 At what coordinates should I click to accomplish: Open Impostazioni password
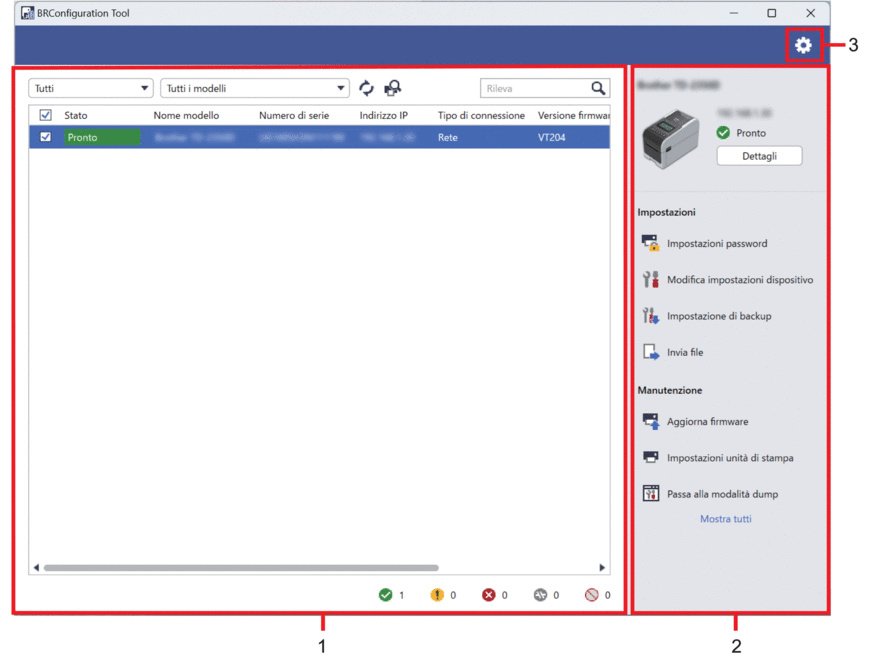click(717, 243)
